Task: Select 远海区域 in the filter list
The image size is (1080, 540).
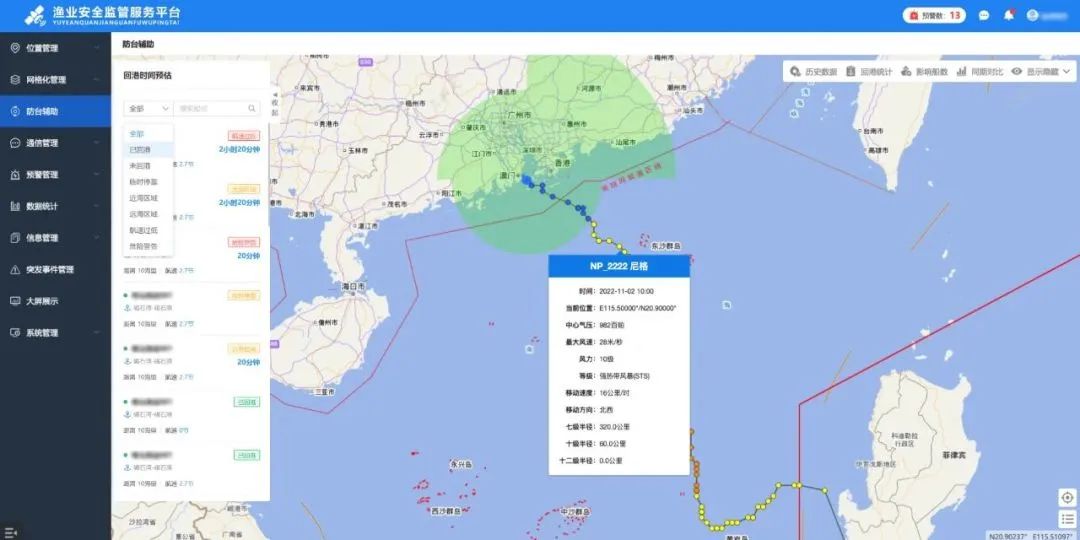Action: point(148,214)
